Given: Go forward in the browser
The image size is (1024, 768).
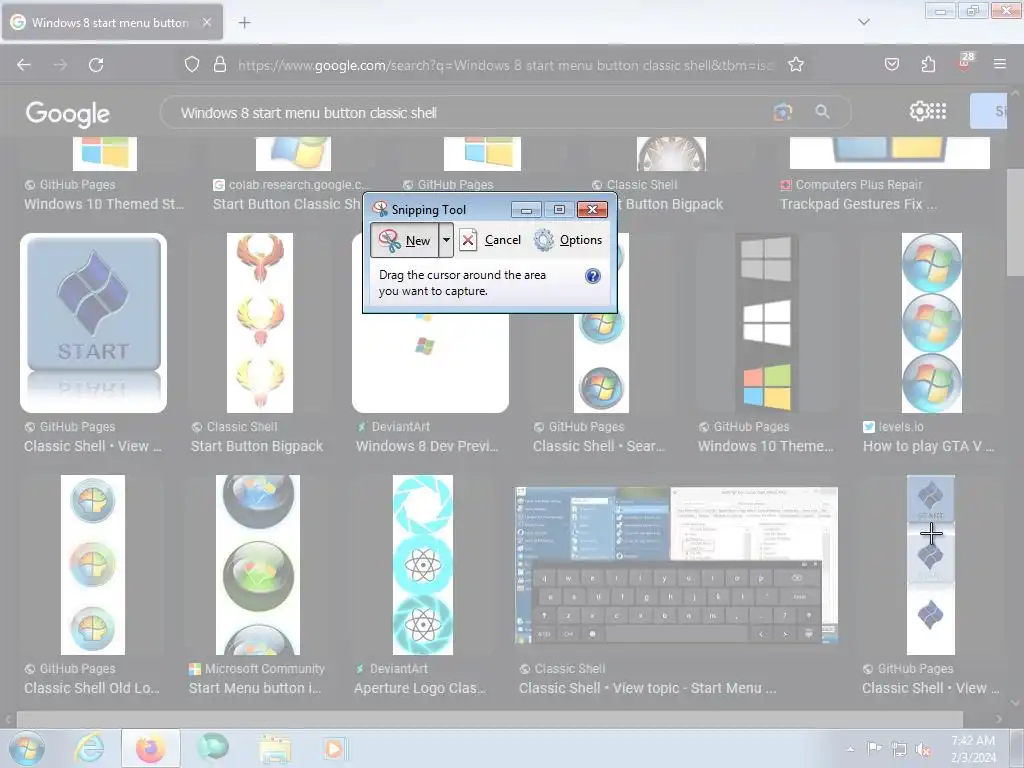Looking at the screenshot, I should tap(60, 64).
